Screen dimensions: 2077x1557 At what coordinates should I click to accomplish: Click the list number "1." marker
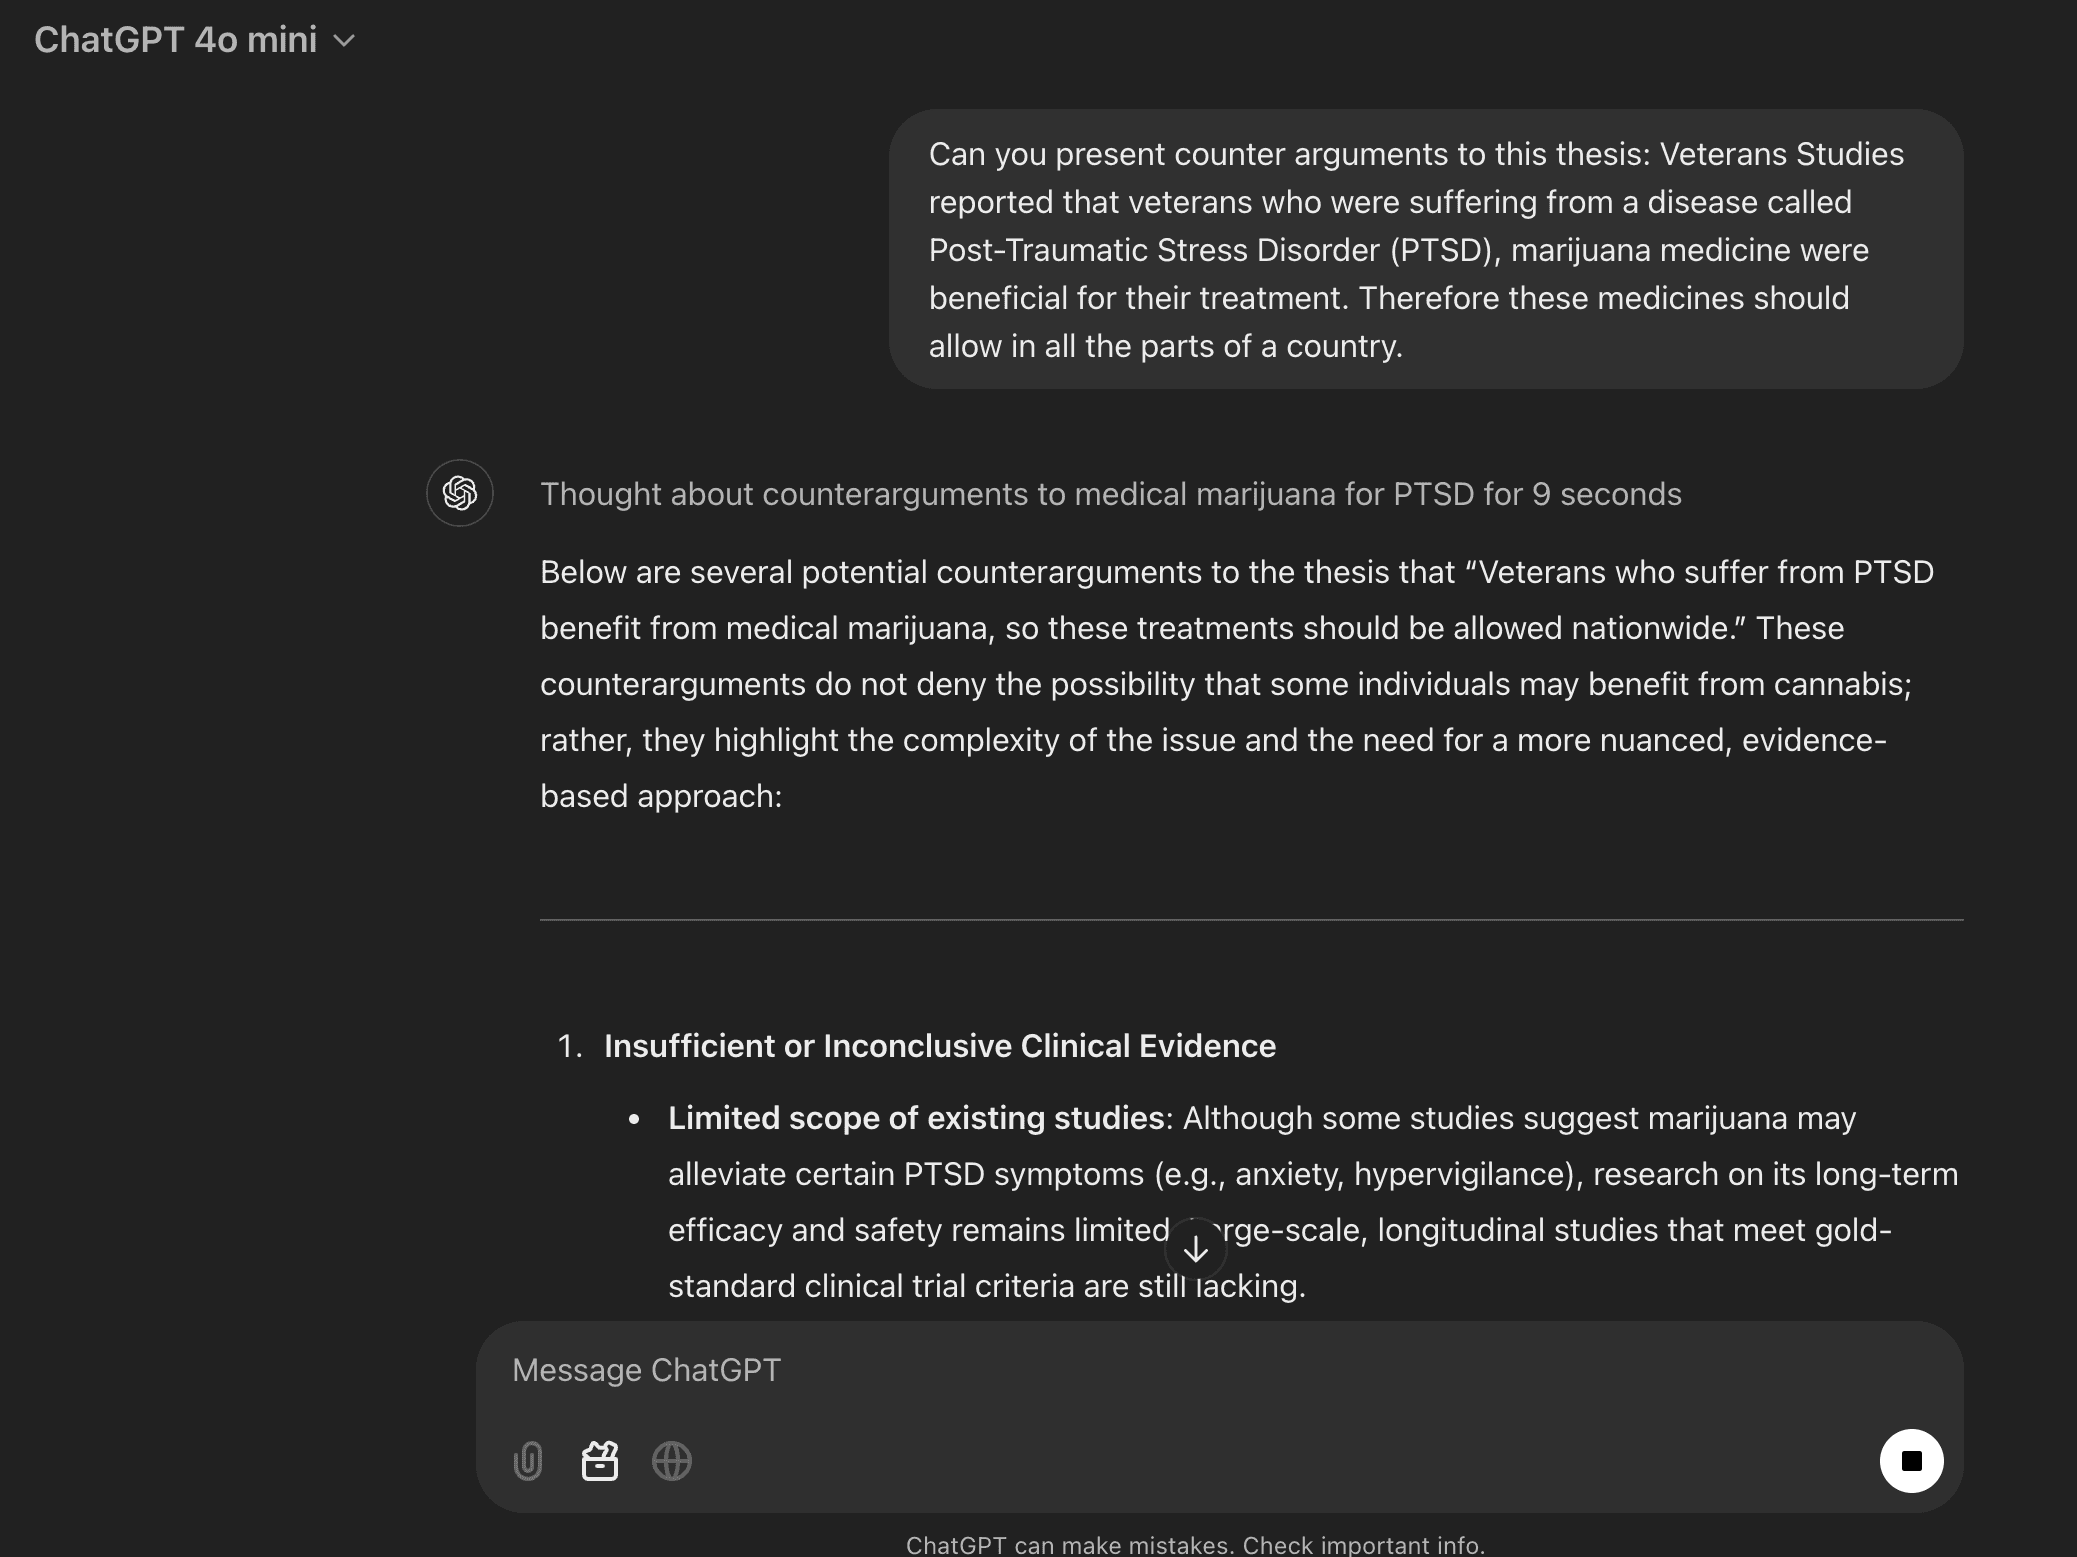tap(570, 1046)
